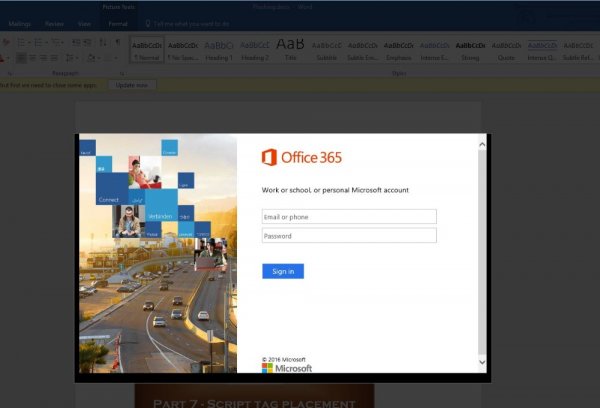Click the Sort icon in Paragraph group
This screenshot has width=600, height=408.
click(x=103, y=43)
